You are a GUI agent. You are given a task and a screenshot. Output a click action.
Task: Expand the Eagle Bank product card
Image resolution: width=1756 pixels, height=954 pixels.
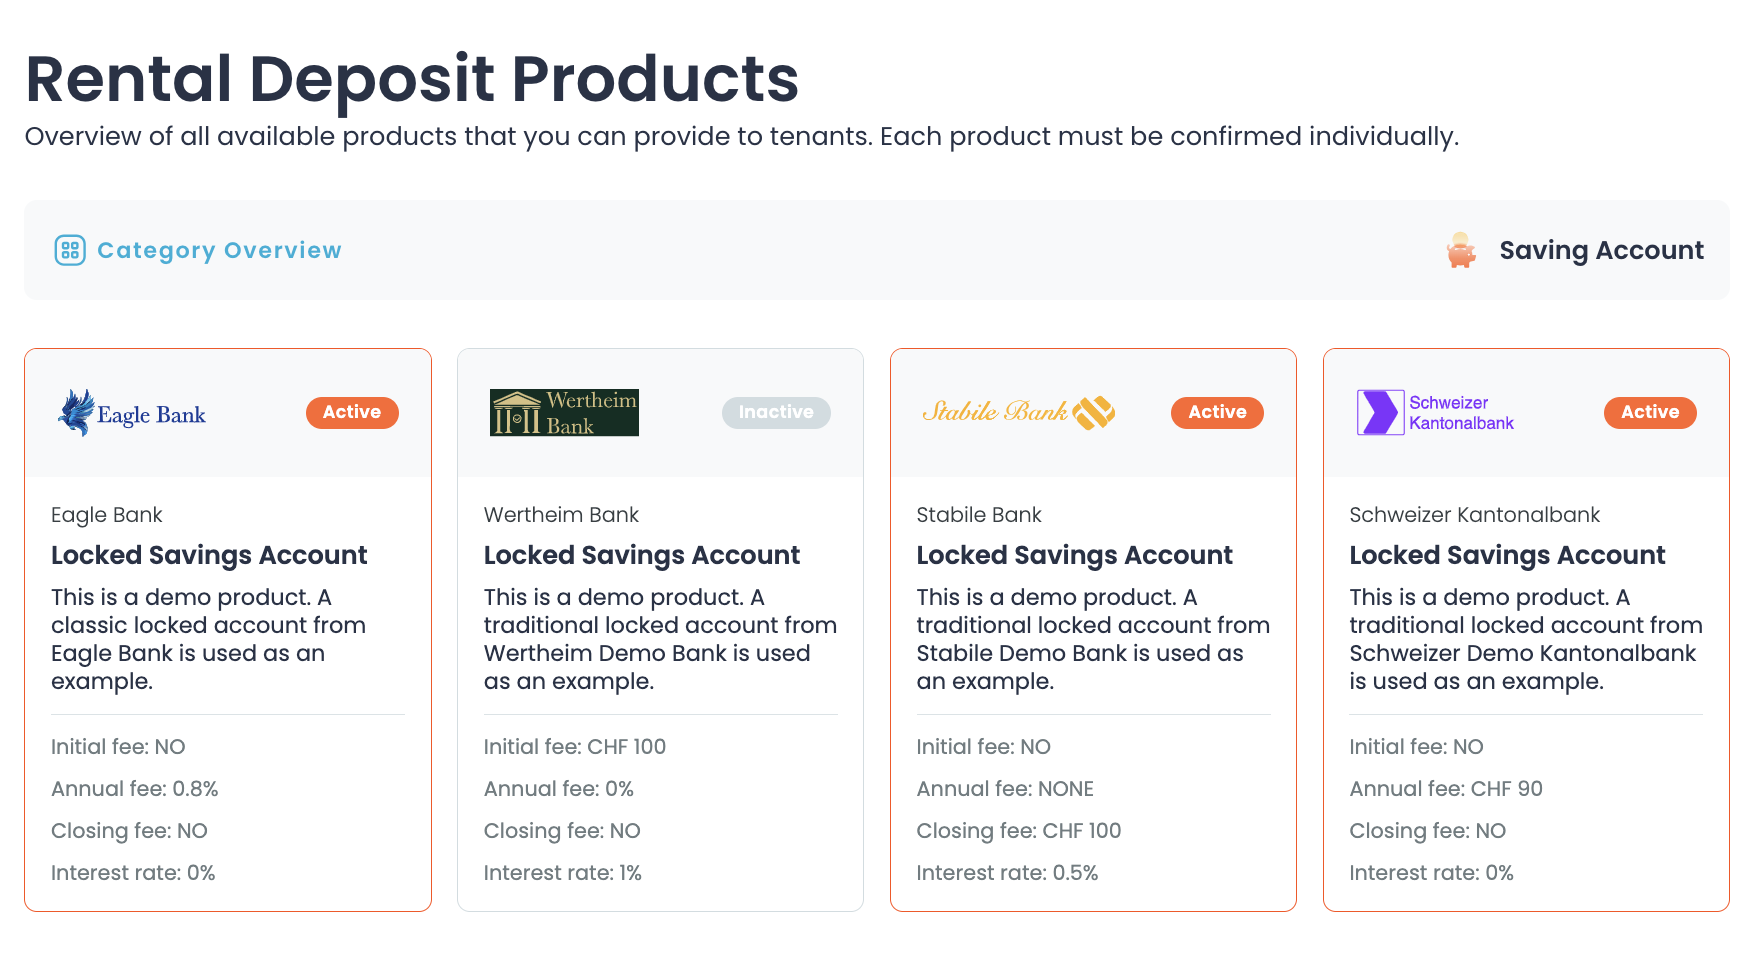(227, 628)
